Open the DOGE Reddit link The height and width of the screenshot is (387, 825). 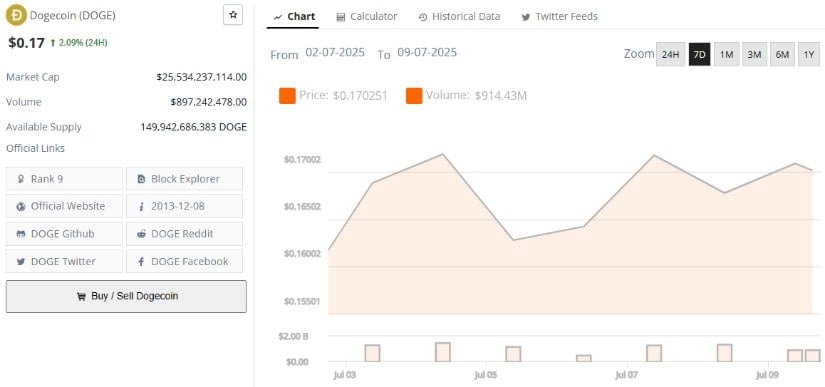(x=185, y=234)
